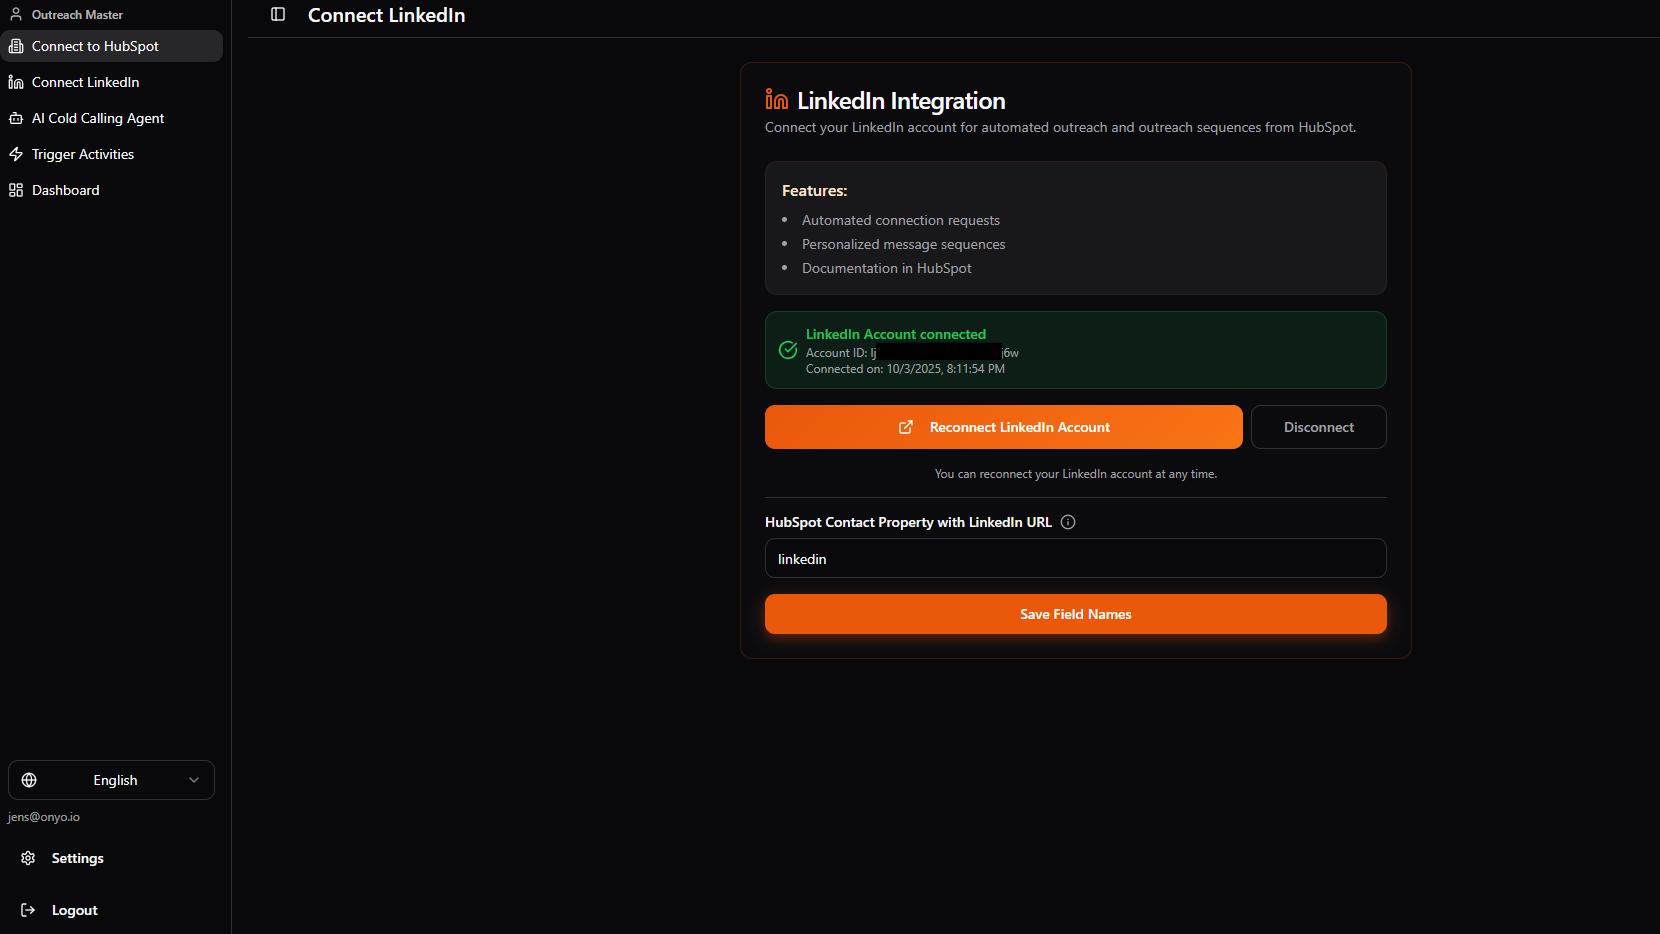Viewport: 1660px width, 934px height.
Task: Focus the linkedin property input field
Action: [1075, 559]
